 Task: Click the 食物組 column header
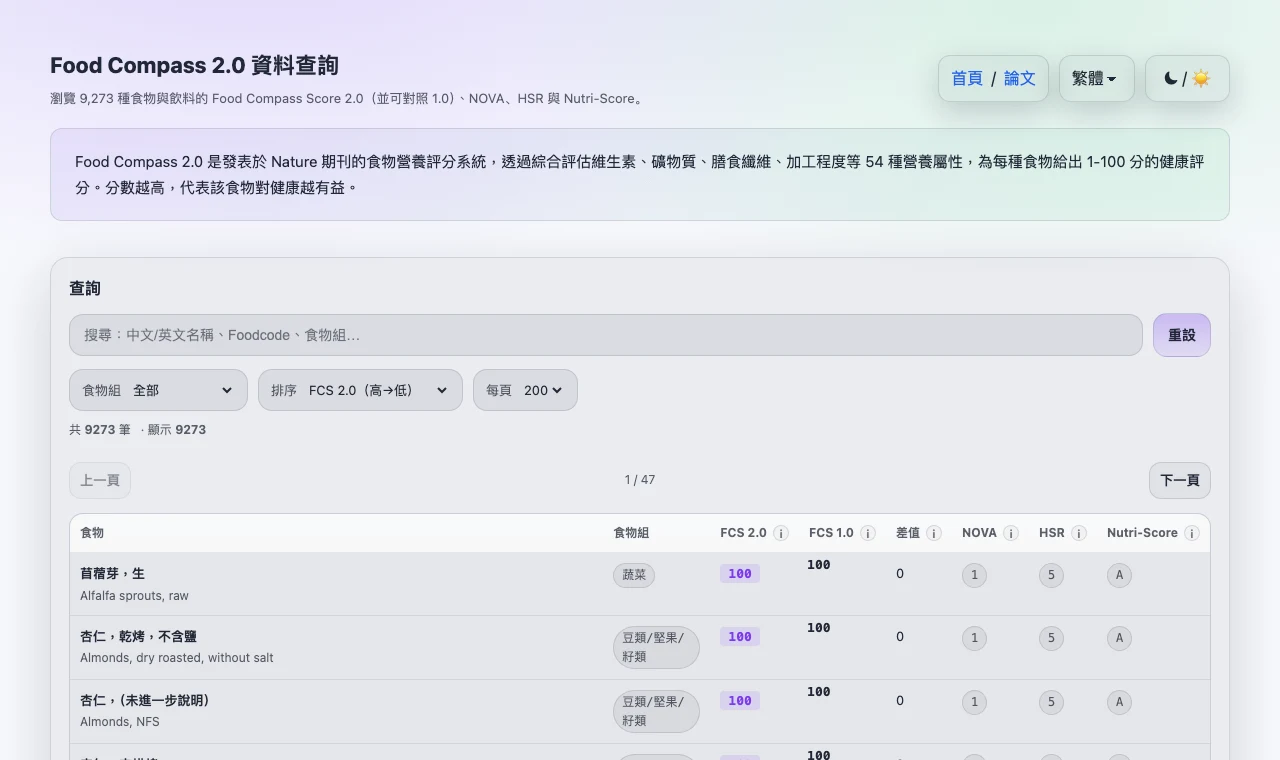pyautogui.click(x=631, y=533)
